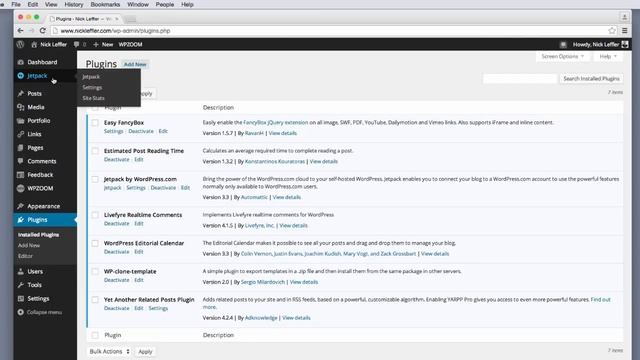View details for Livefyre Realtime Comments
Image resolution: width=640 pixels, height=360 pixels.
[x=293, y=225]
